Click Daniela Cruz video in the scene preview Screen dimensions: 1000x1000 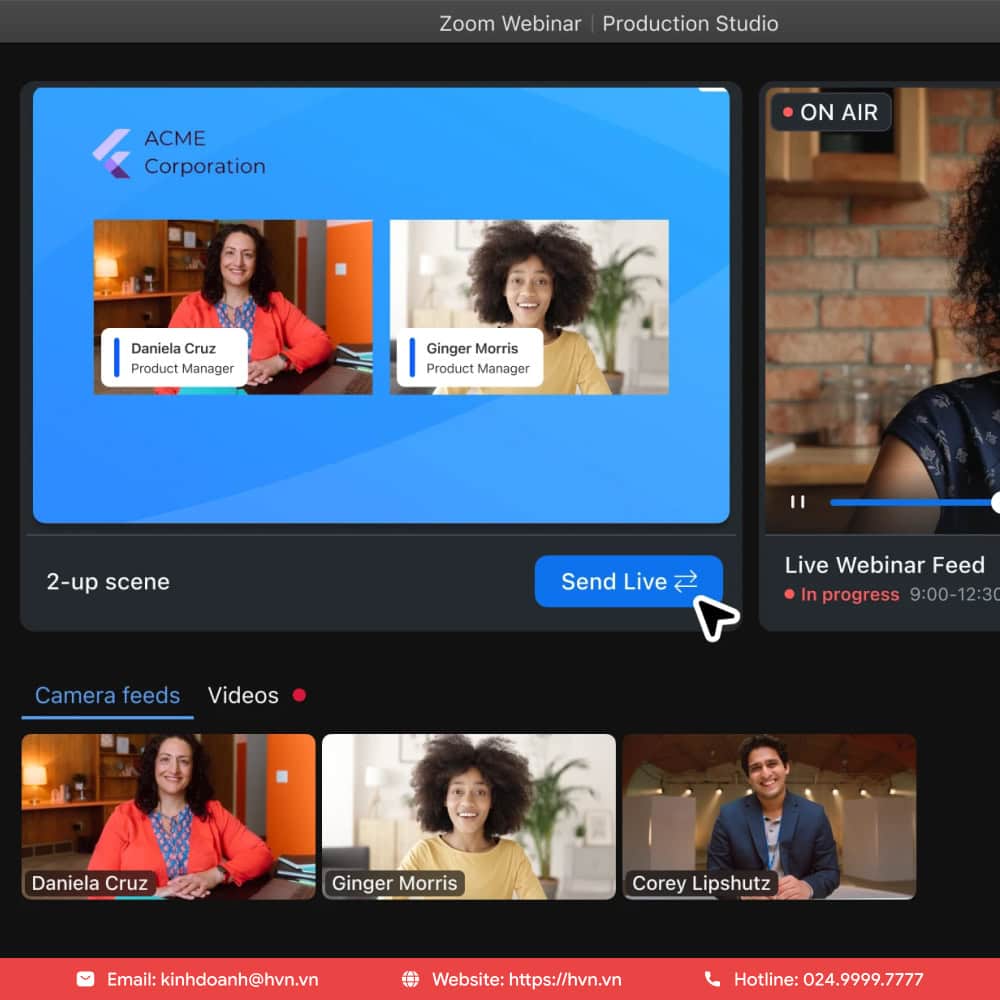[x=233, y=307]
